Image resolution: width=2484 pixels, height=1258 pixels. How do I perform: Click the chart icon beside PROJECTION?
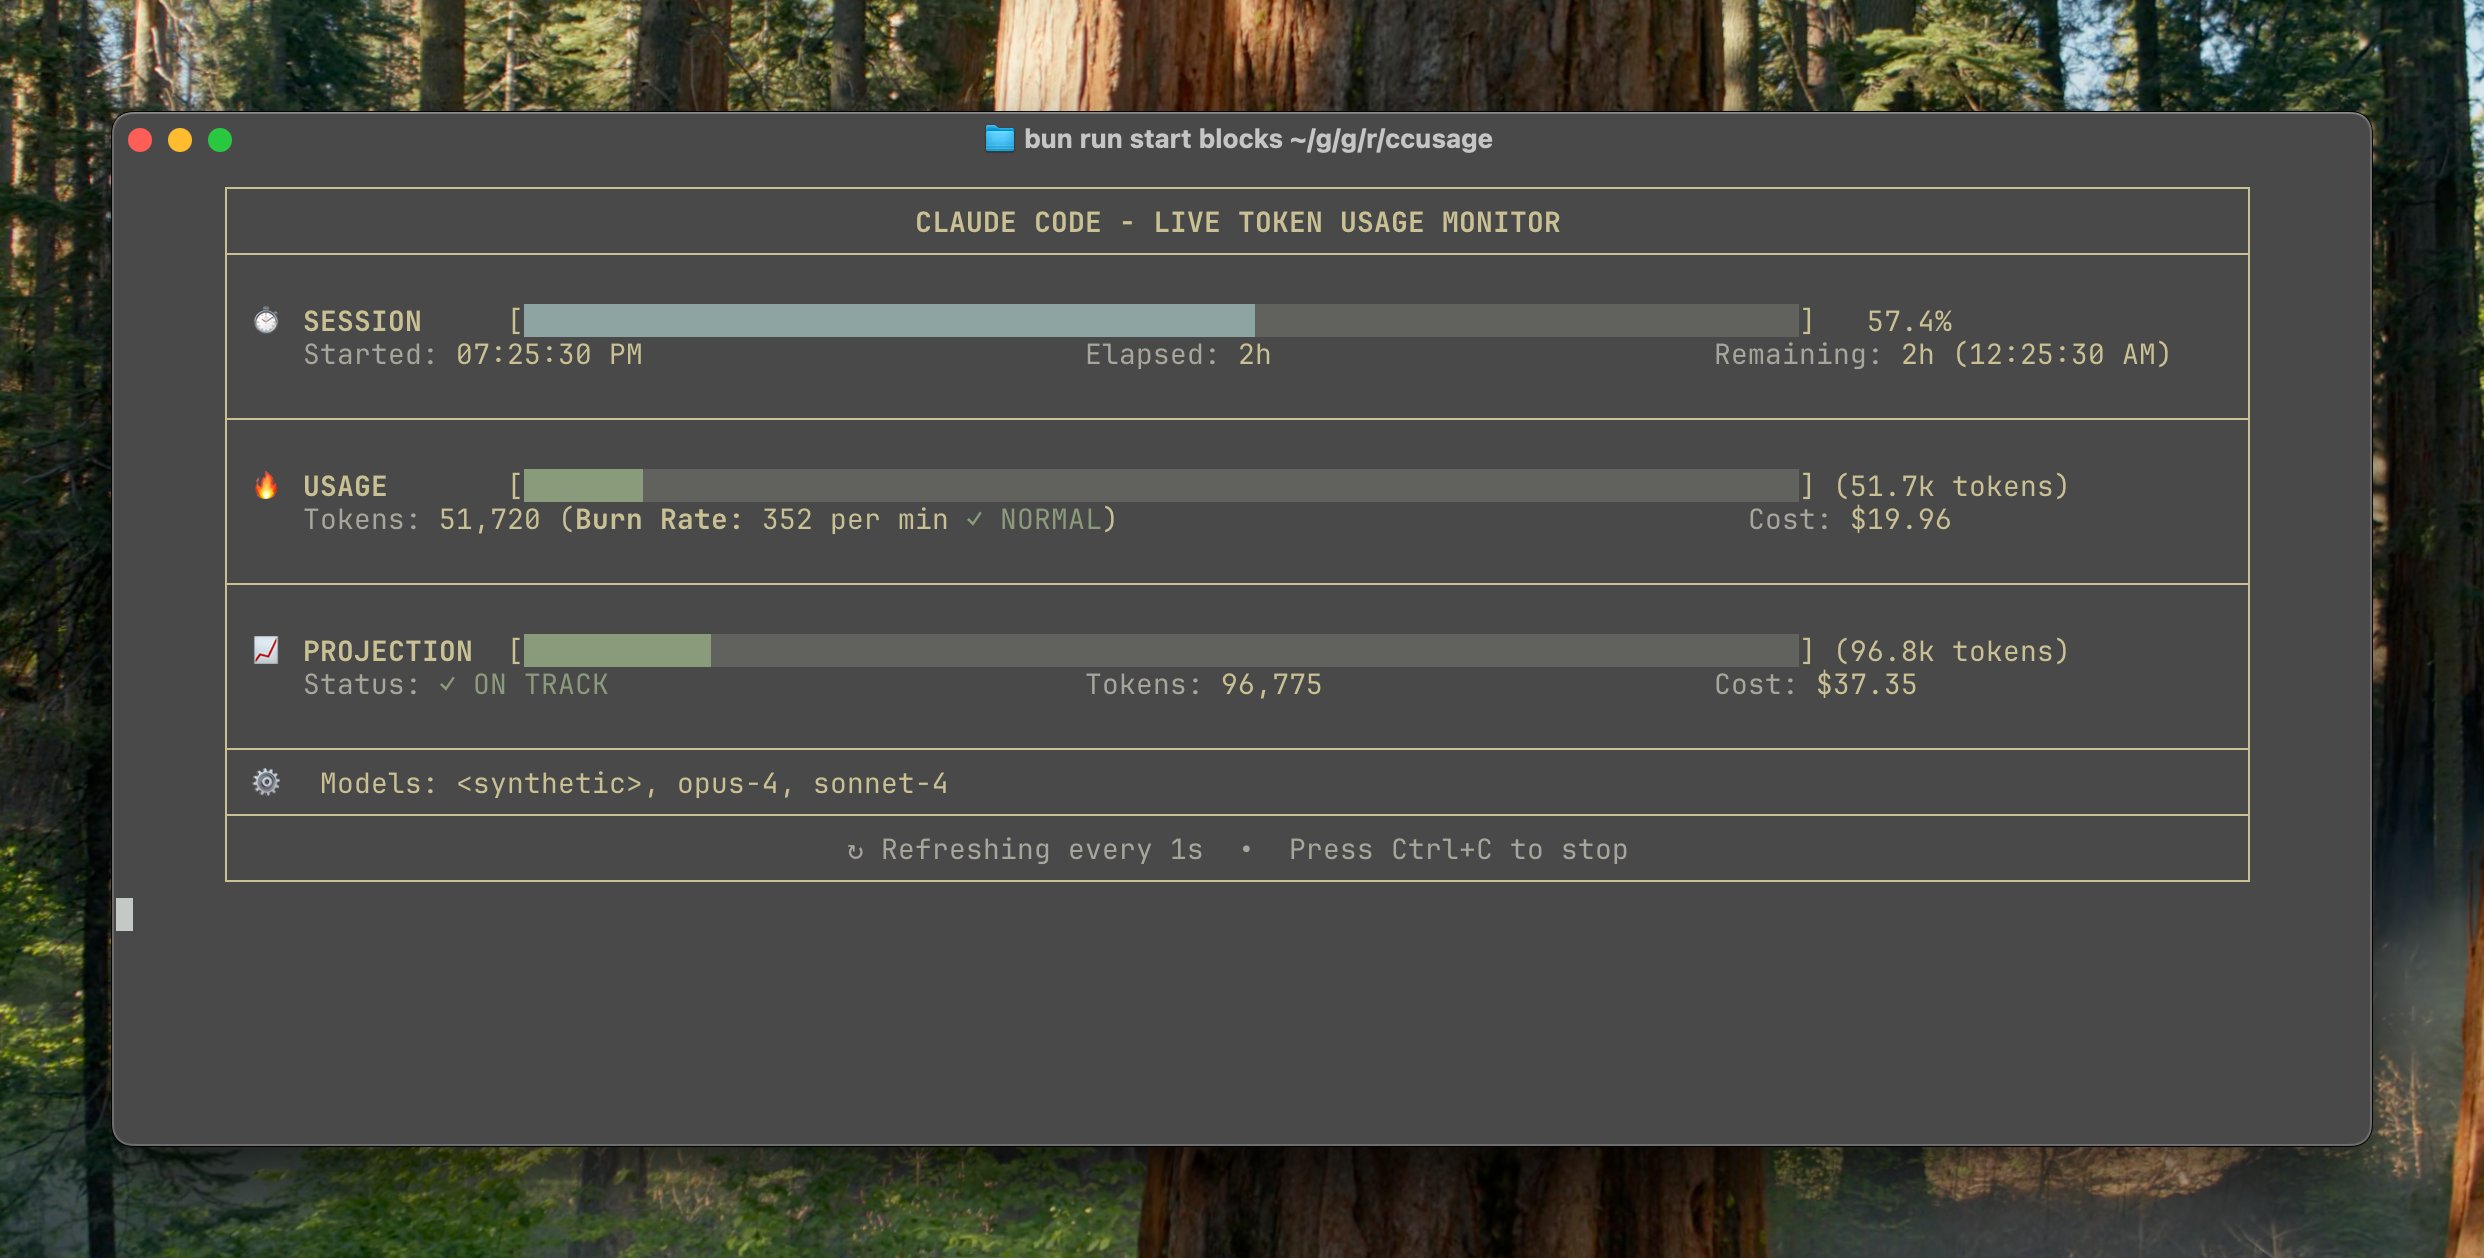point(266,650)
